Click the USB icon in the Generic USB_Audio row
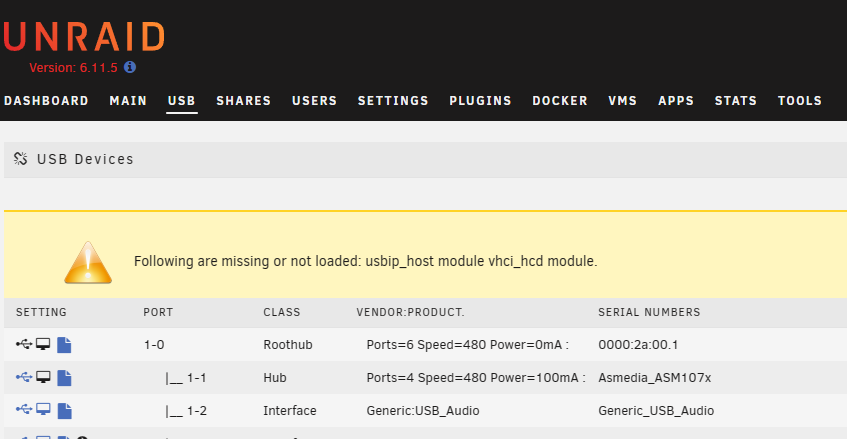The height and width of the screenshot is (439, 847). point(24,410)
